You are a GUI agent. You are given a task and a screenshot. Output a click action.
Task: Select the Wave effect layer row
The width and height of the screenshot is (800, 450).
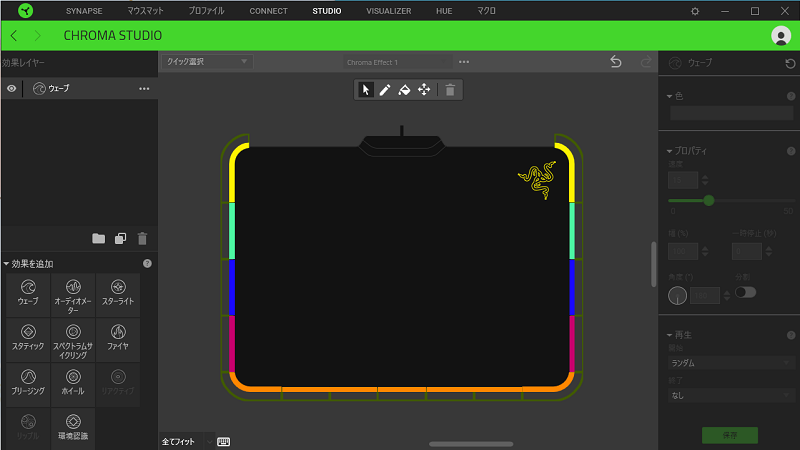(79, 89)
